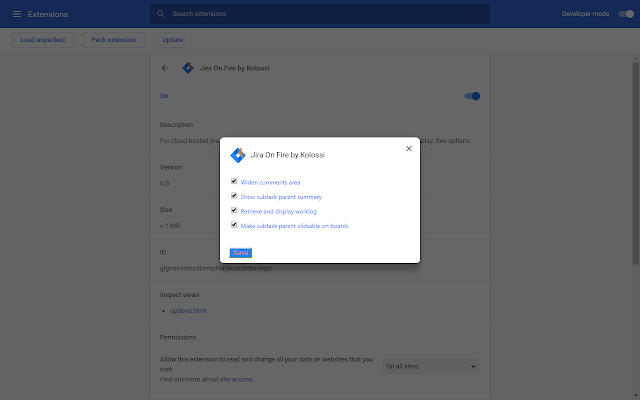Toggle Developer mode switch
Viewport: 640px width, 400px height.
626,14
